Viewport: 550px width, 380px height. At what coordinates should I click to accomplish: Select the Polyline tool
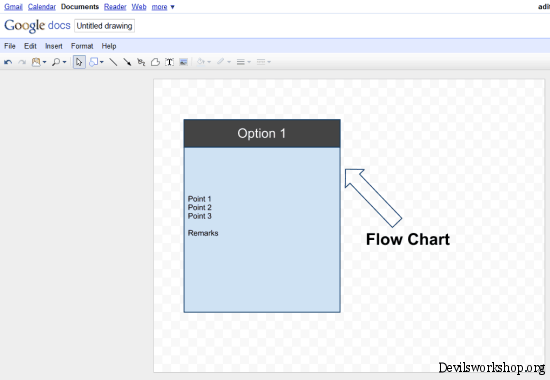[x=155, y=62]
